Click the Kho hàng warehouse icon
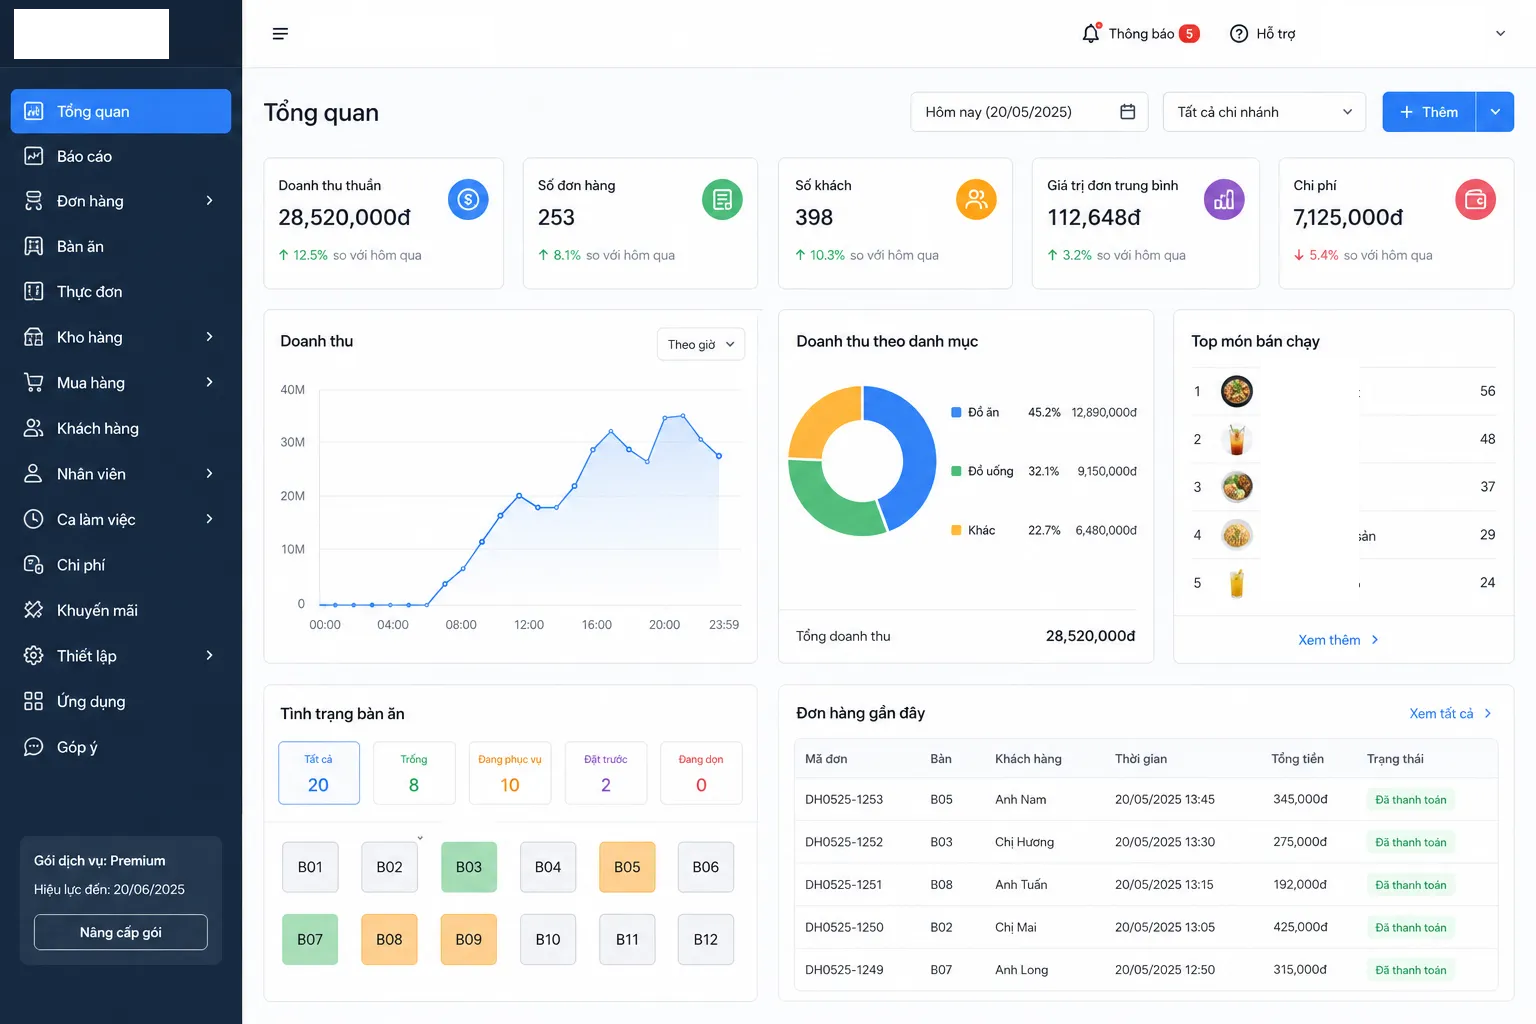 34,337
